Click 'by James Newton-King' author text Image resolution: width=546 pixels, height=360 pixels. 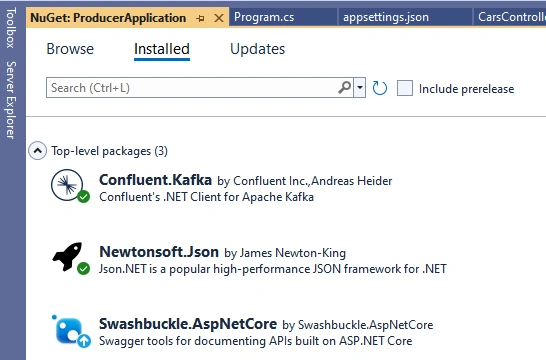point(285,253)
